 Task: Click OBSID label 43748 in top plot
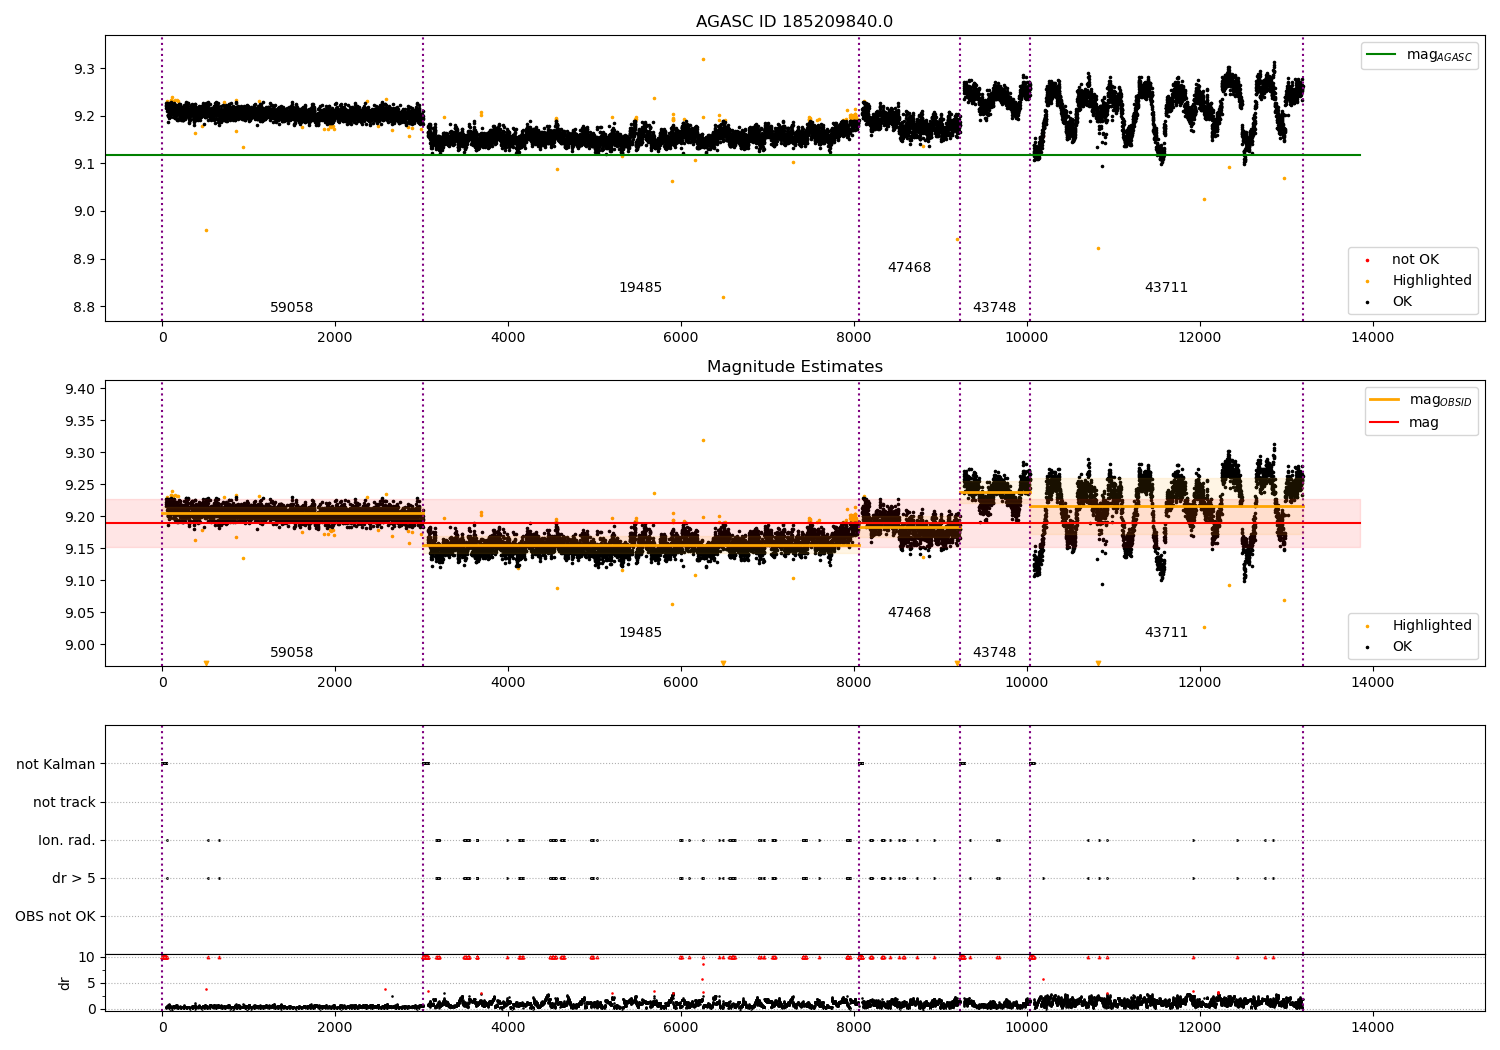994,308
